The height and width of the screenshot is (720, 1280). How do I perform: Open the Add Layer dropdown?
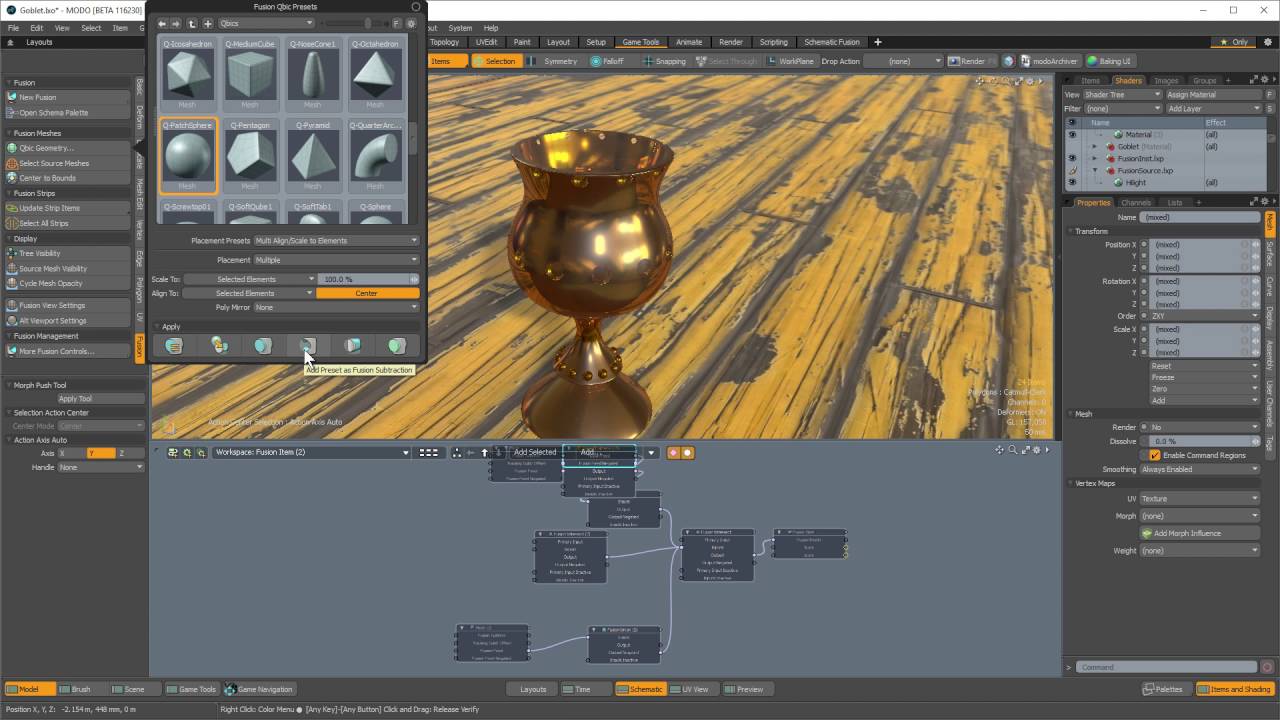coord(1214,108)
